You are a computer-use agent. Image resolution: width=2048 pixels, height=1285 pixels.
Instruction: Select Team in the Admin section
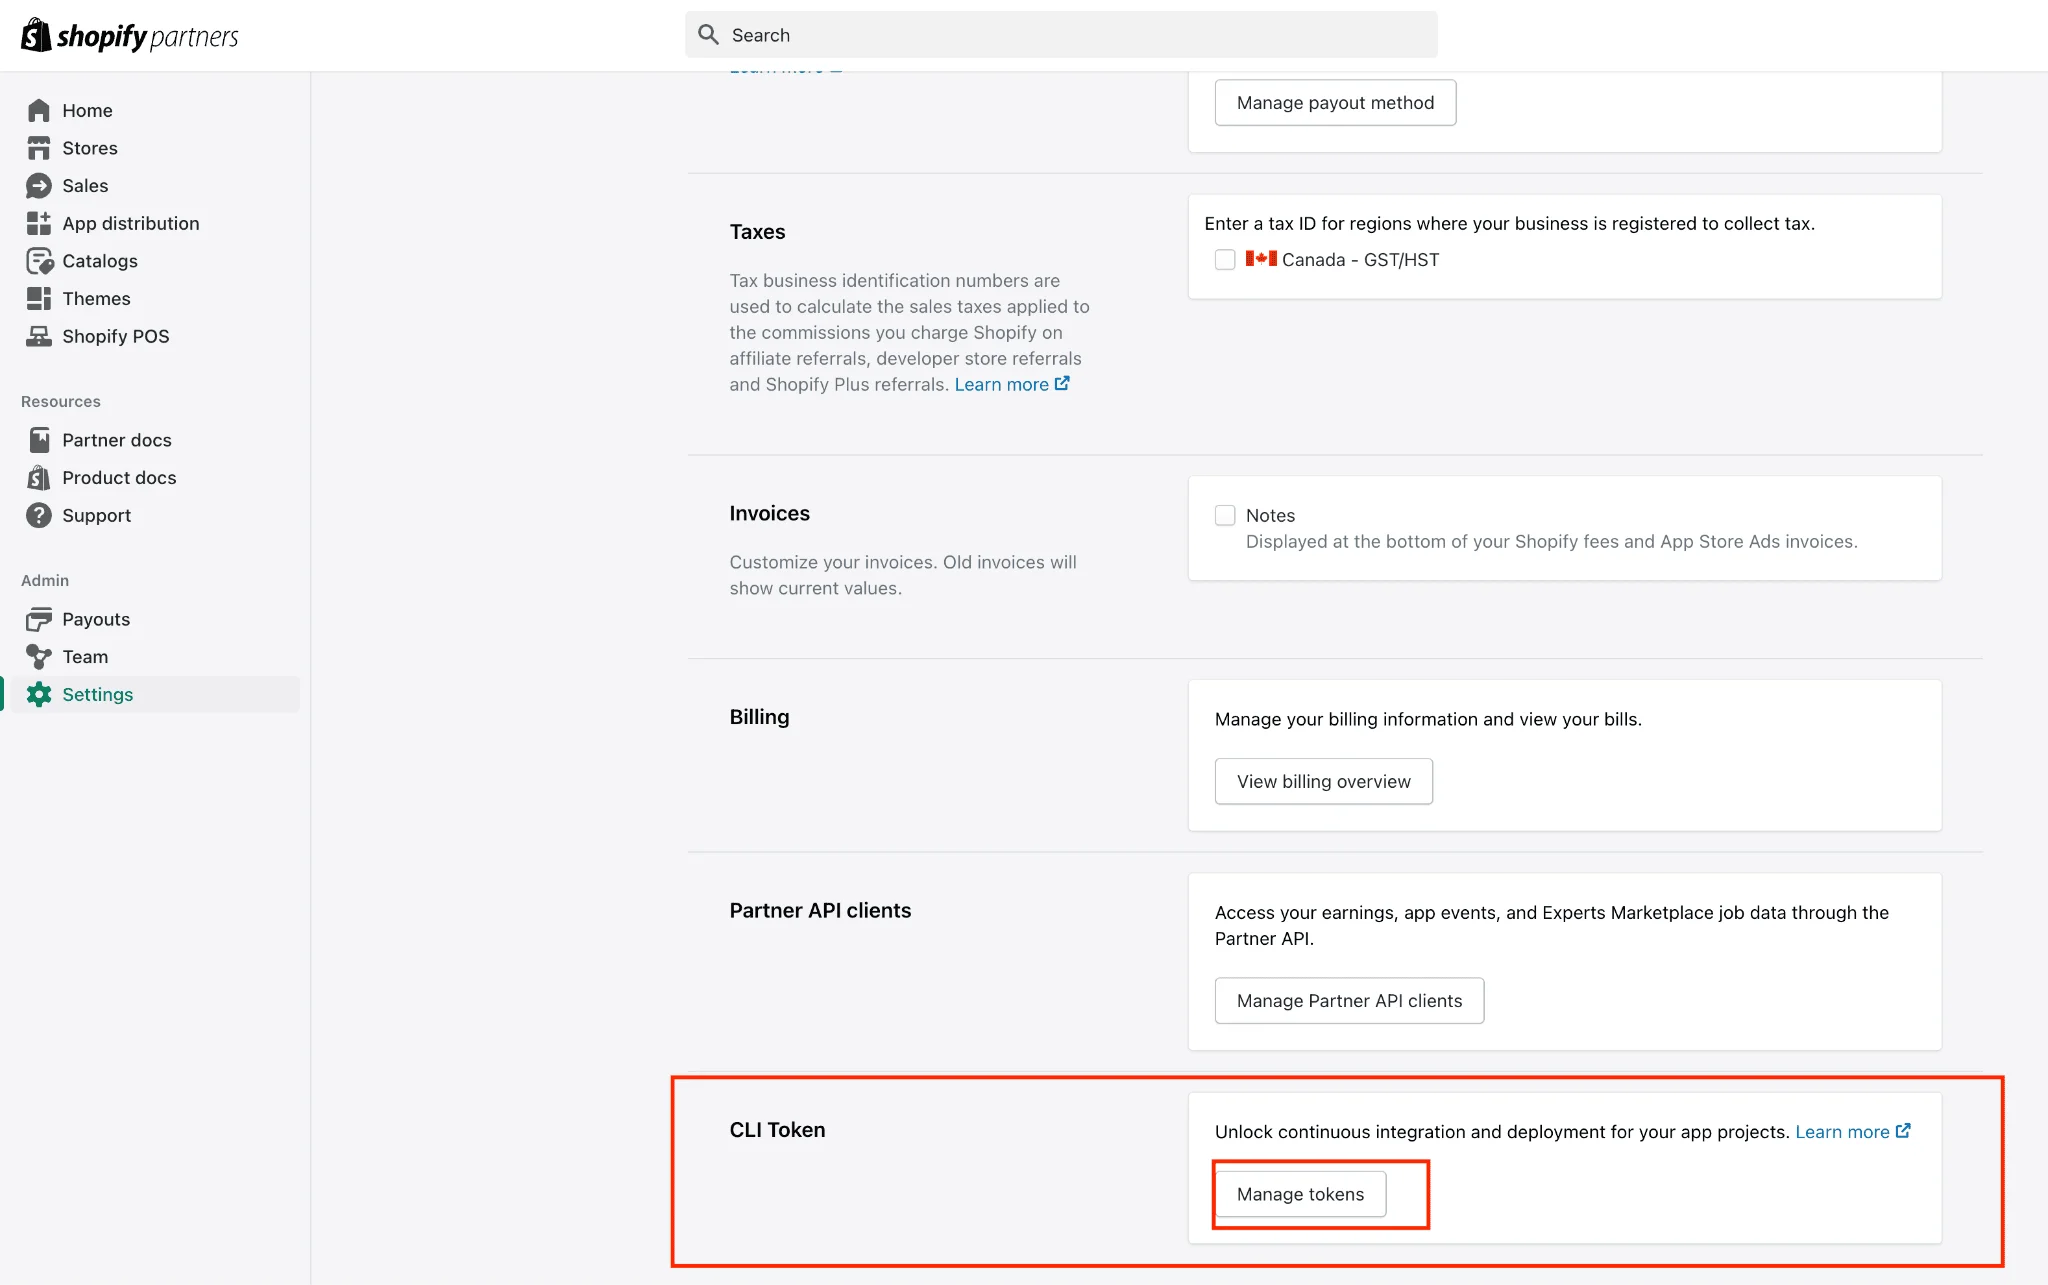pos(85,656)
